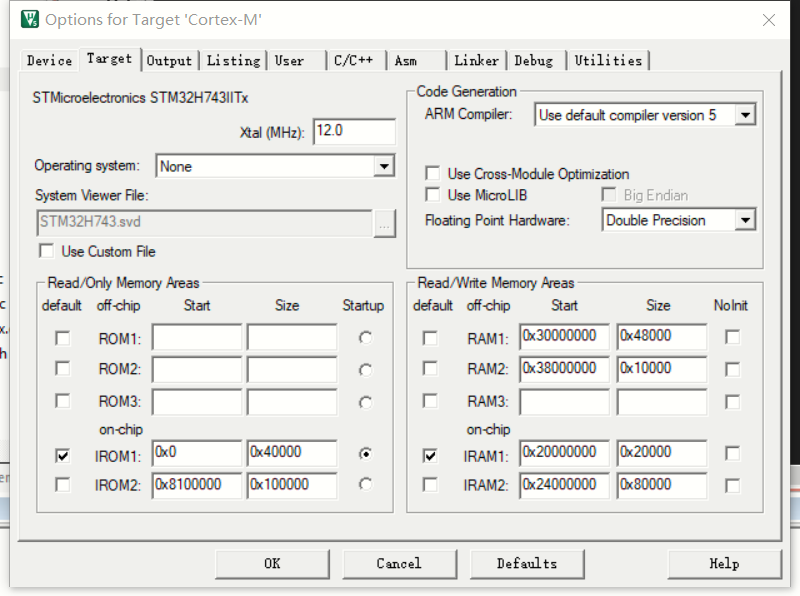Click the Keil uVision icon in title bar
800x596 pixels.
tap(30, 19)
